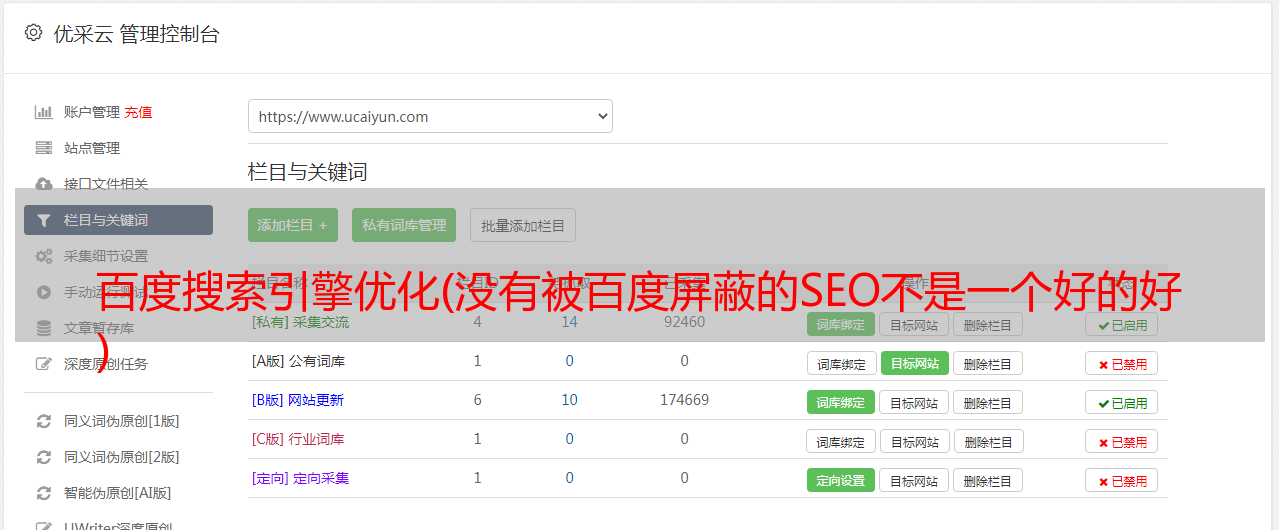Click the 添加栏目 + button
Screen dimensions: 1279x530
293,225
